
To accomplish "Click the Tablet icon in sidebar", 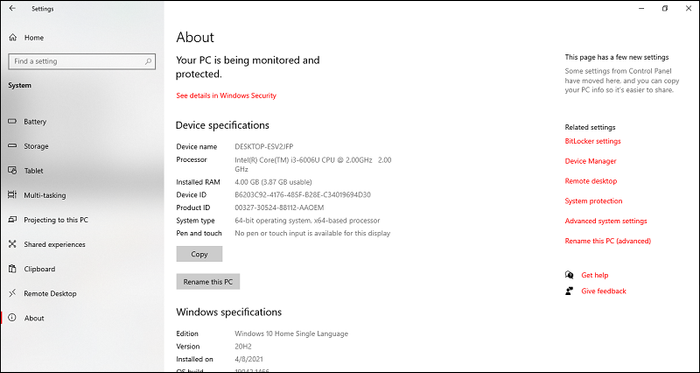I will (x=12, y=170).
